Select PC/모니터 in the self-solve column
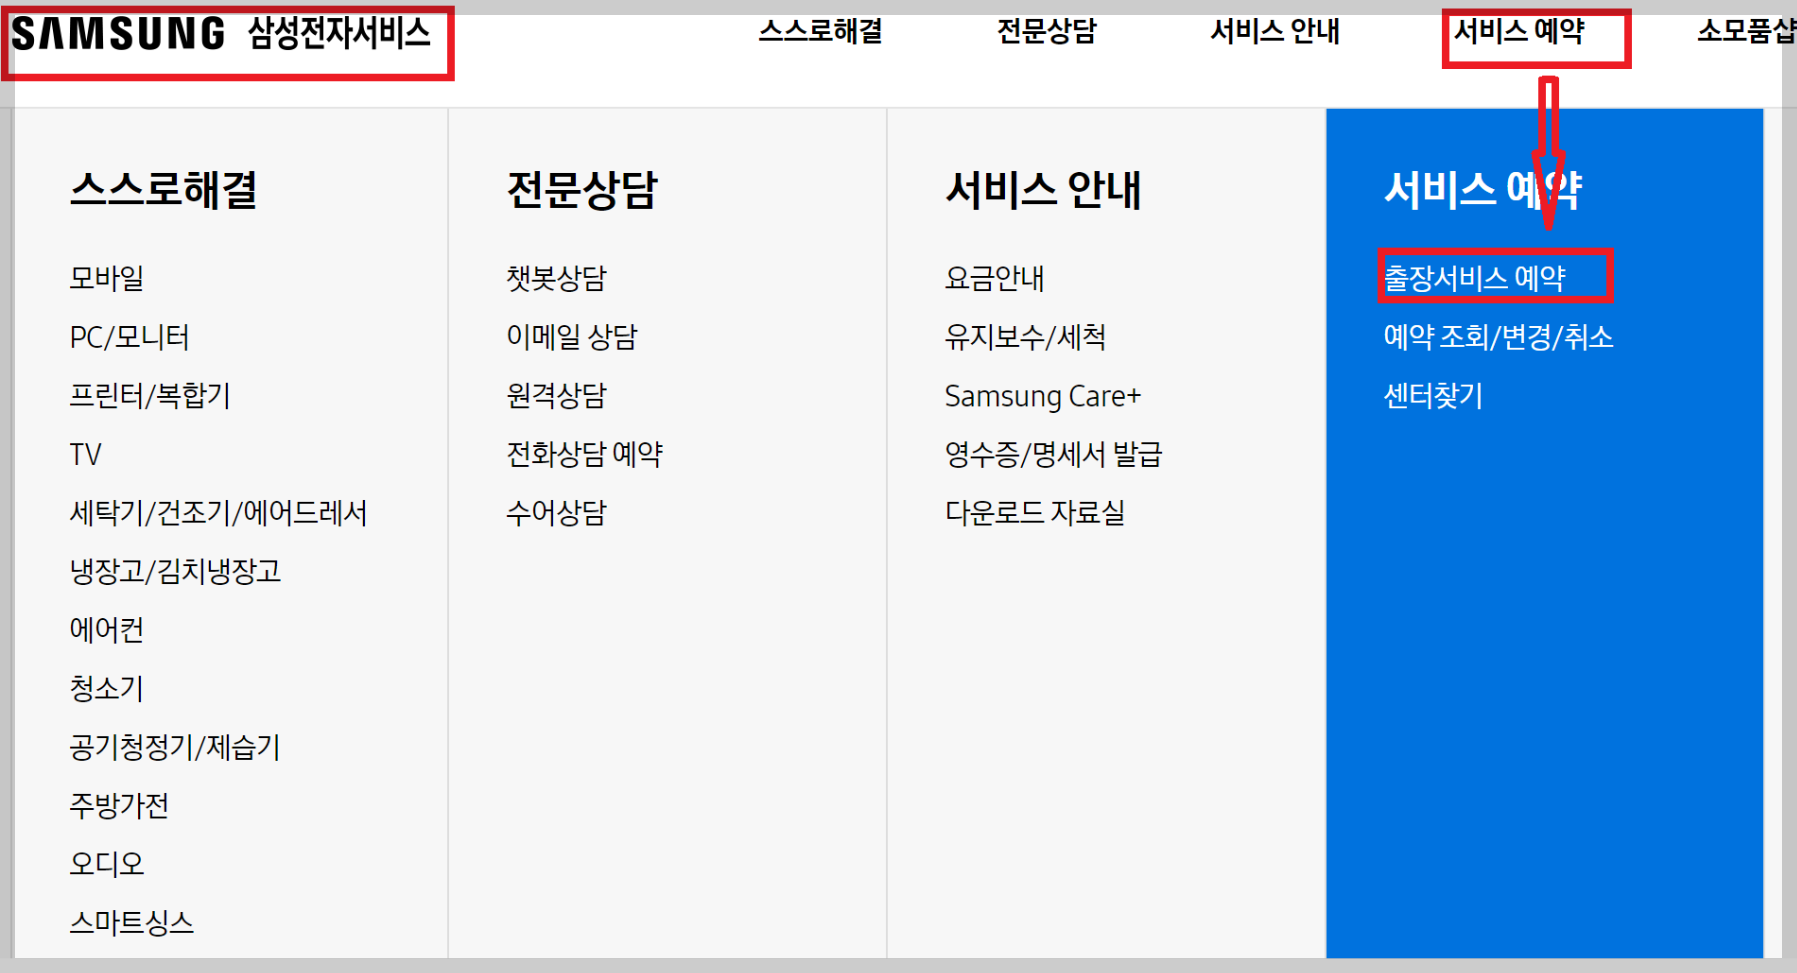The width and height of the screenshot is (1797, 973). click(131, 337)
